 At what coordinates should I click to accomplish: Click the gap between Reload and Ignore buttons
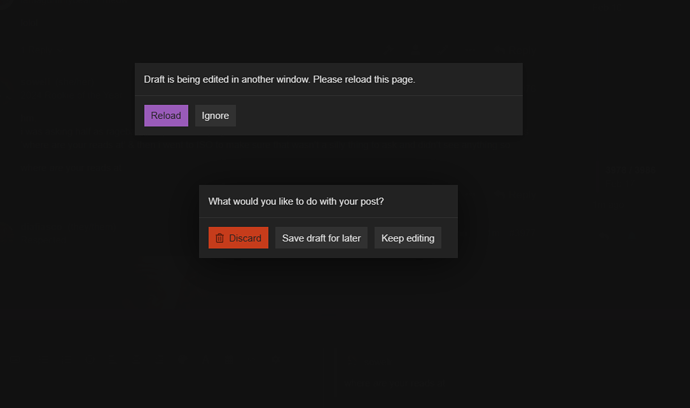[x=191, y=116]
